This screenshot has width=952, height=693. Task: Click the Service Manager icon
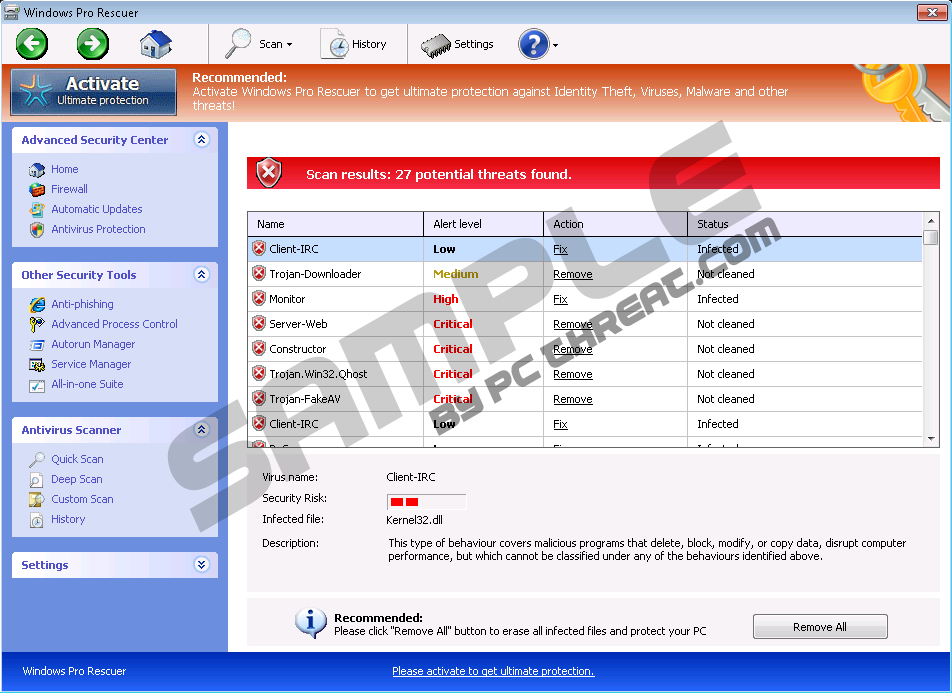(37, 364)
